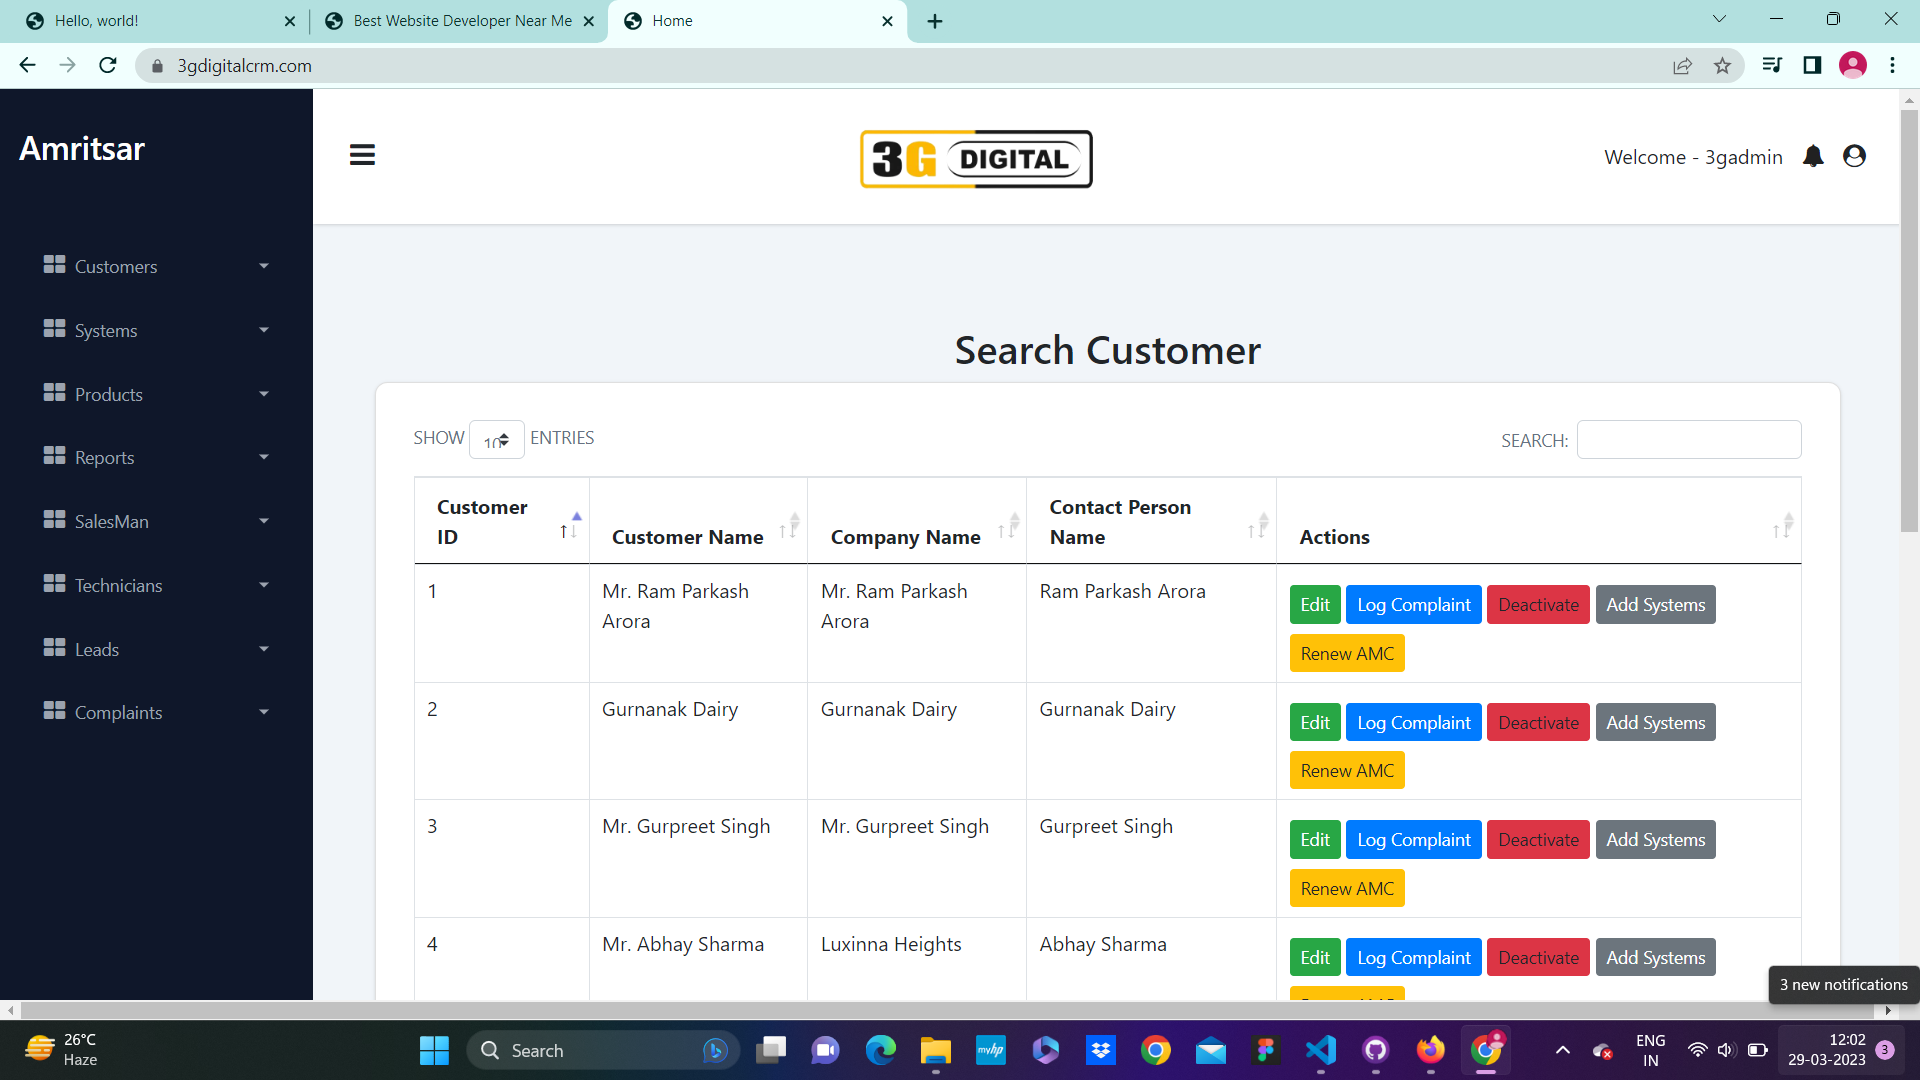Close the Hello, world! tab
Screen dimensions: 1920x1080
coord(290,21)
